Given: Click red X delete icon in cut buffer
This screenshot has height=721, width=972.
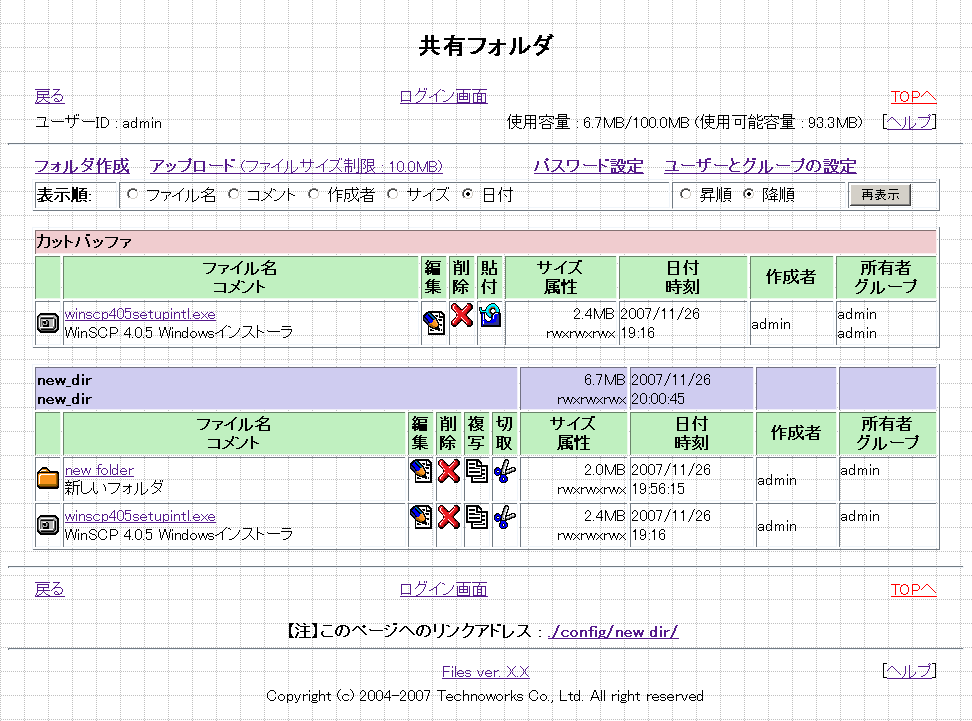Looking at the screenshot, I should coord(461,316).
